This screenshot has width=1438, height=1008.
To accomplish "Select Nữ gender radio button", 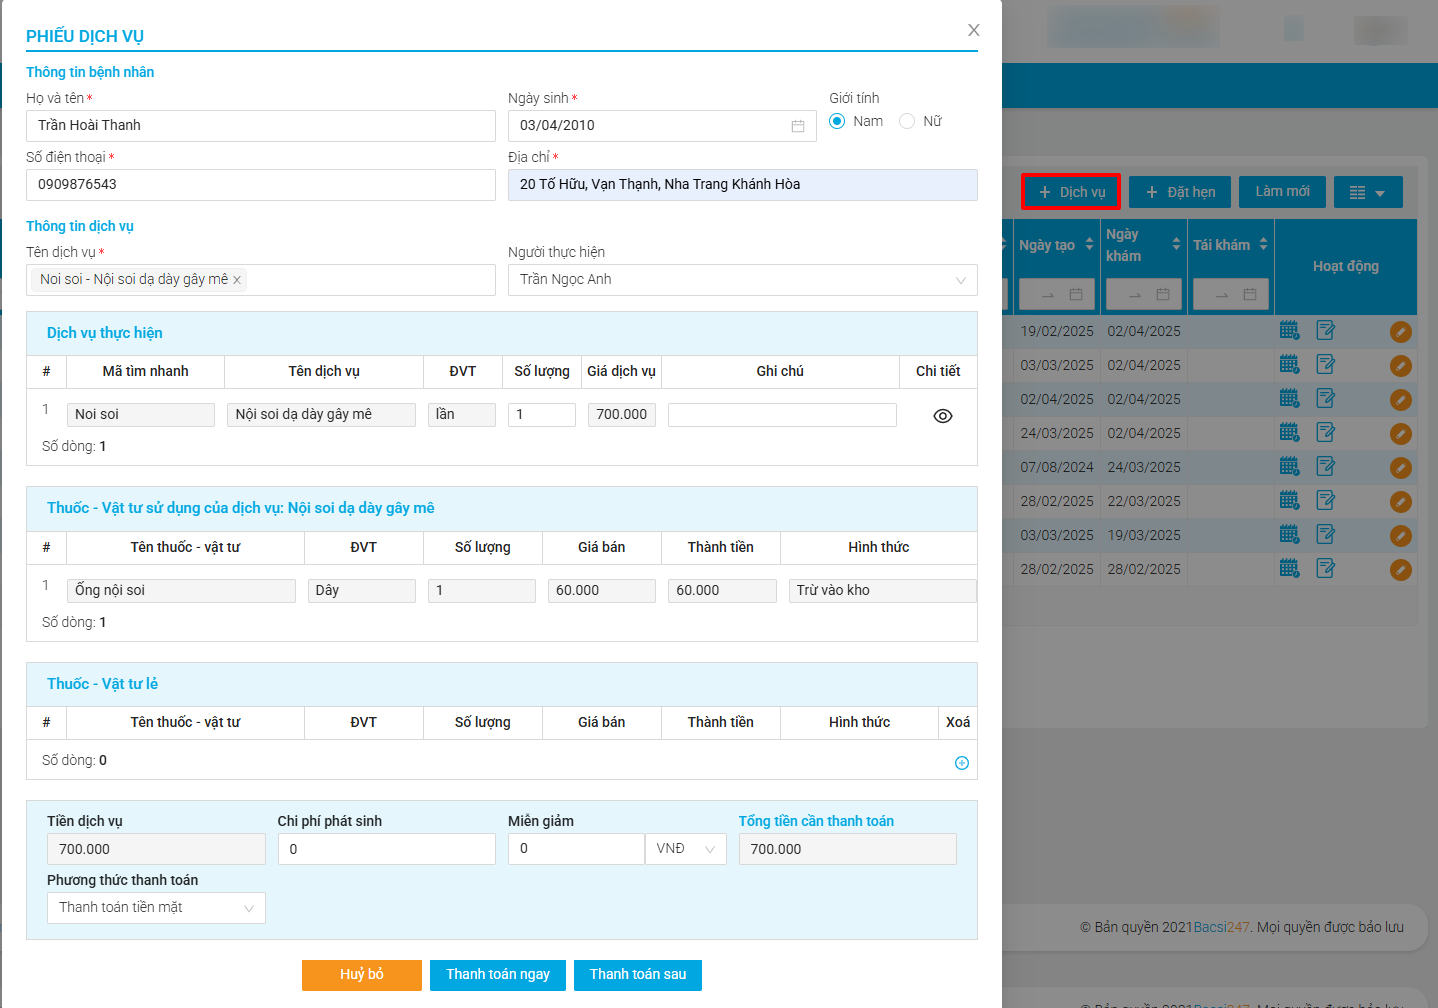I will [x=907, y=121].
